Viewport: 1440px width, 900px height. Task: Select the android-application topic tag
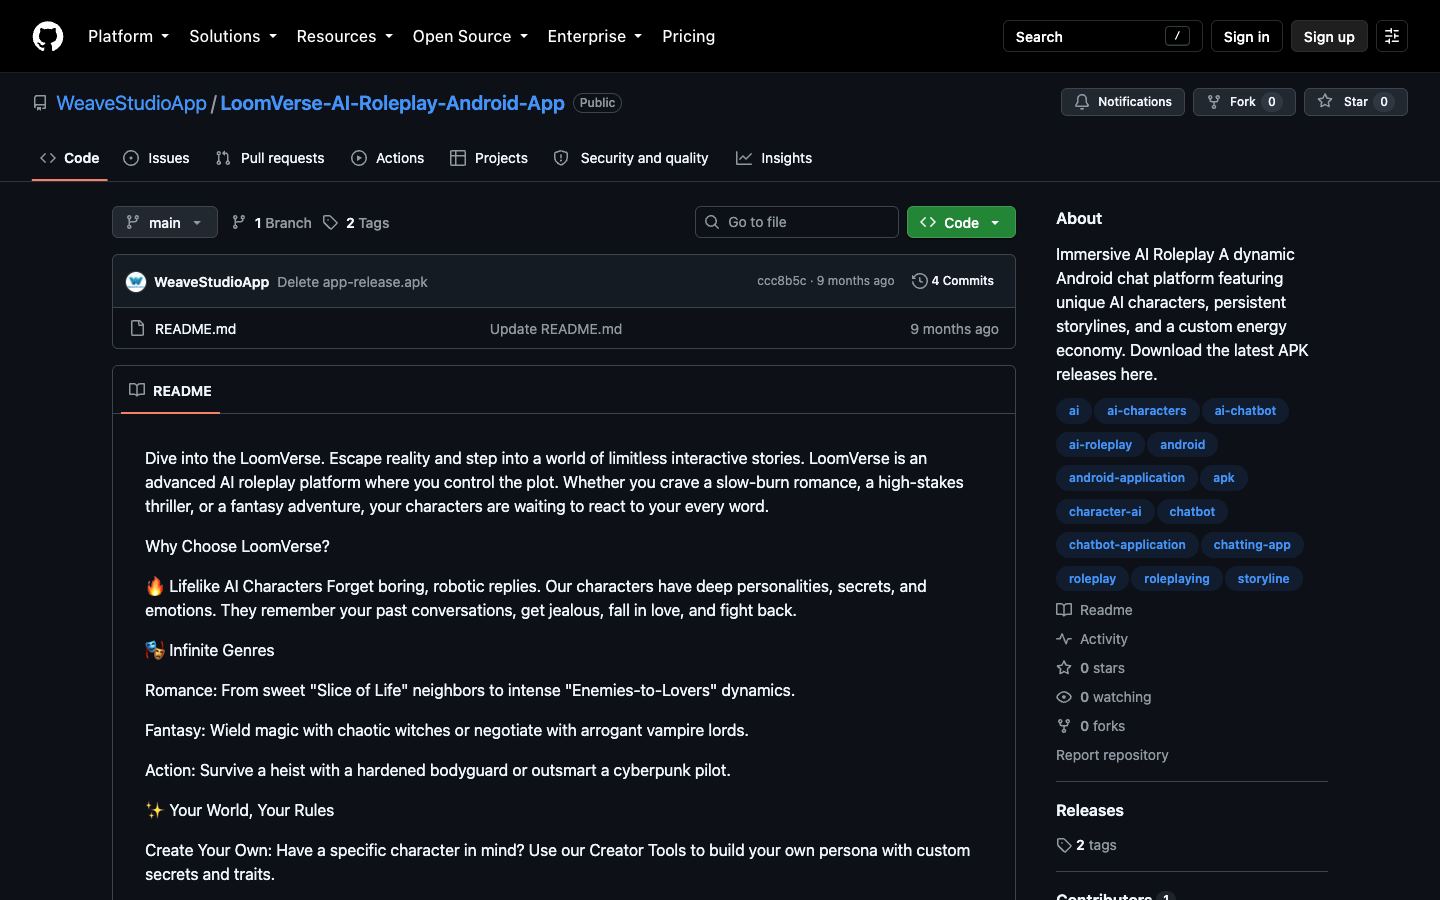(x=1126, y=478)
